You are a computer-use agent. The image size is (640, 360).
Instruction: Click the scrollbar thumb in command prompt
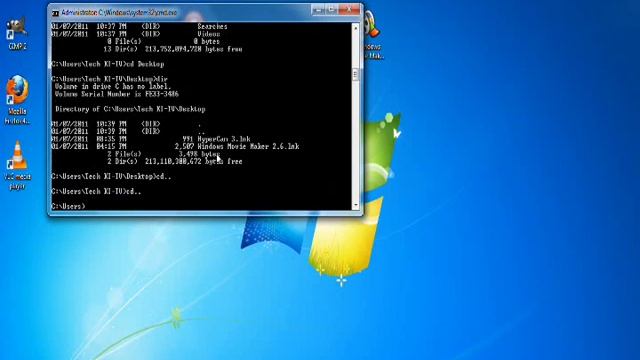tap(355, 74)
